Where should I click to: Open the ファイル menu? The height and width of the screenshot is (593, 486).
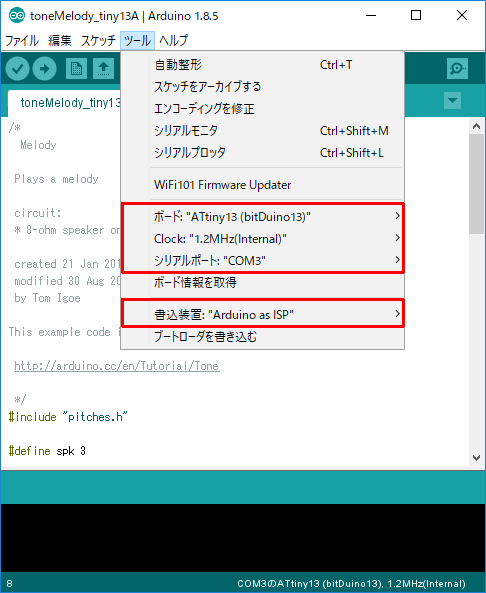22,40
